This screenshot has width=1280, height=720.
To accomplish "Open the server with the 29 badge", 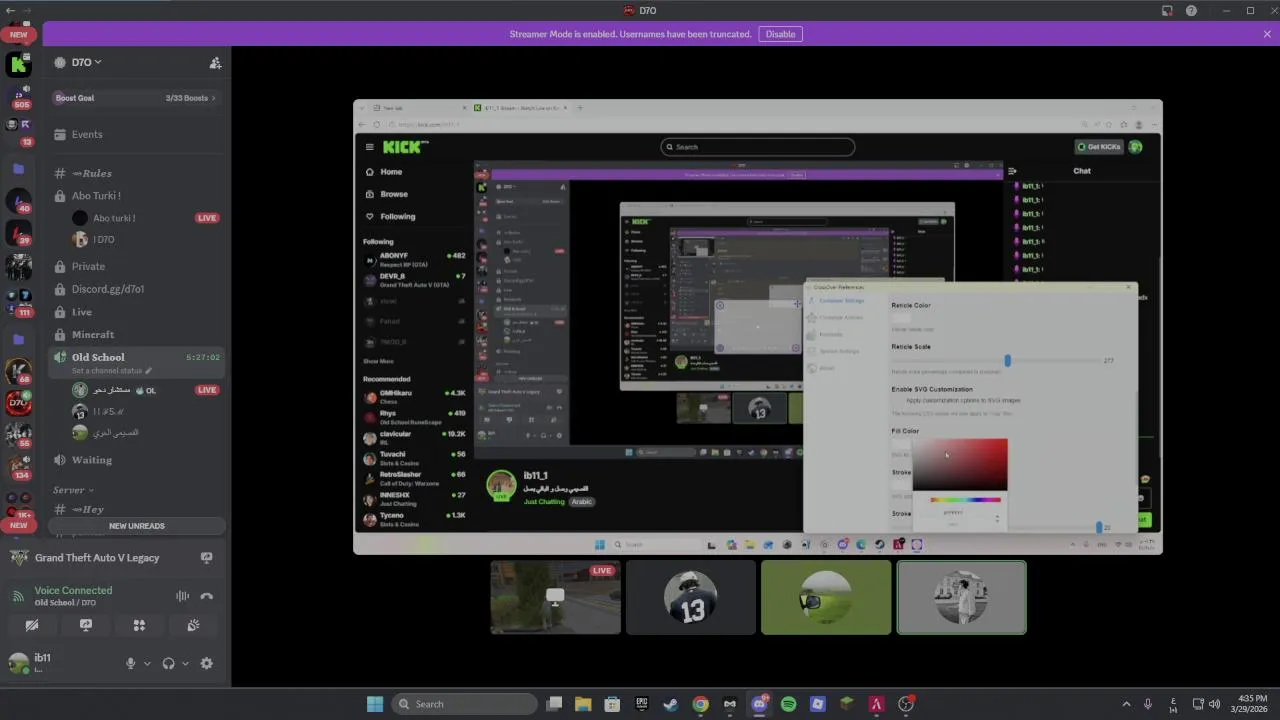I will 18,233.
